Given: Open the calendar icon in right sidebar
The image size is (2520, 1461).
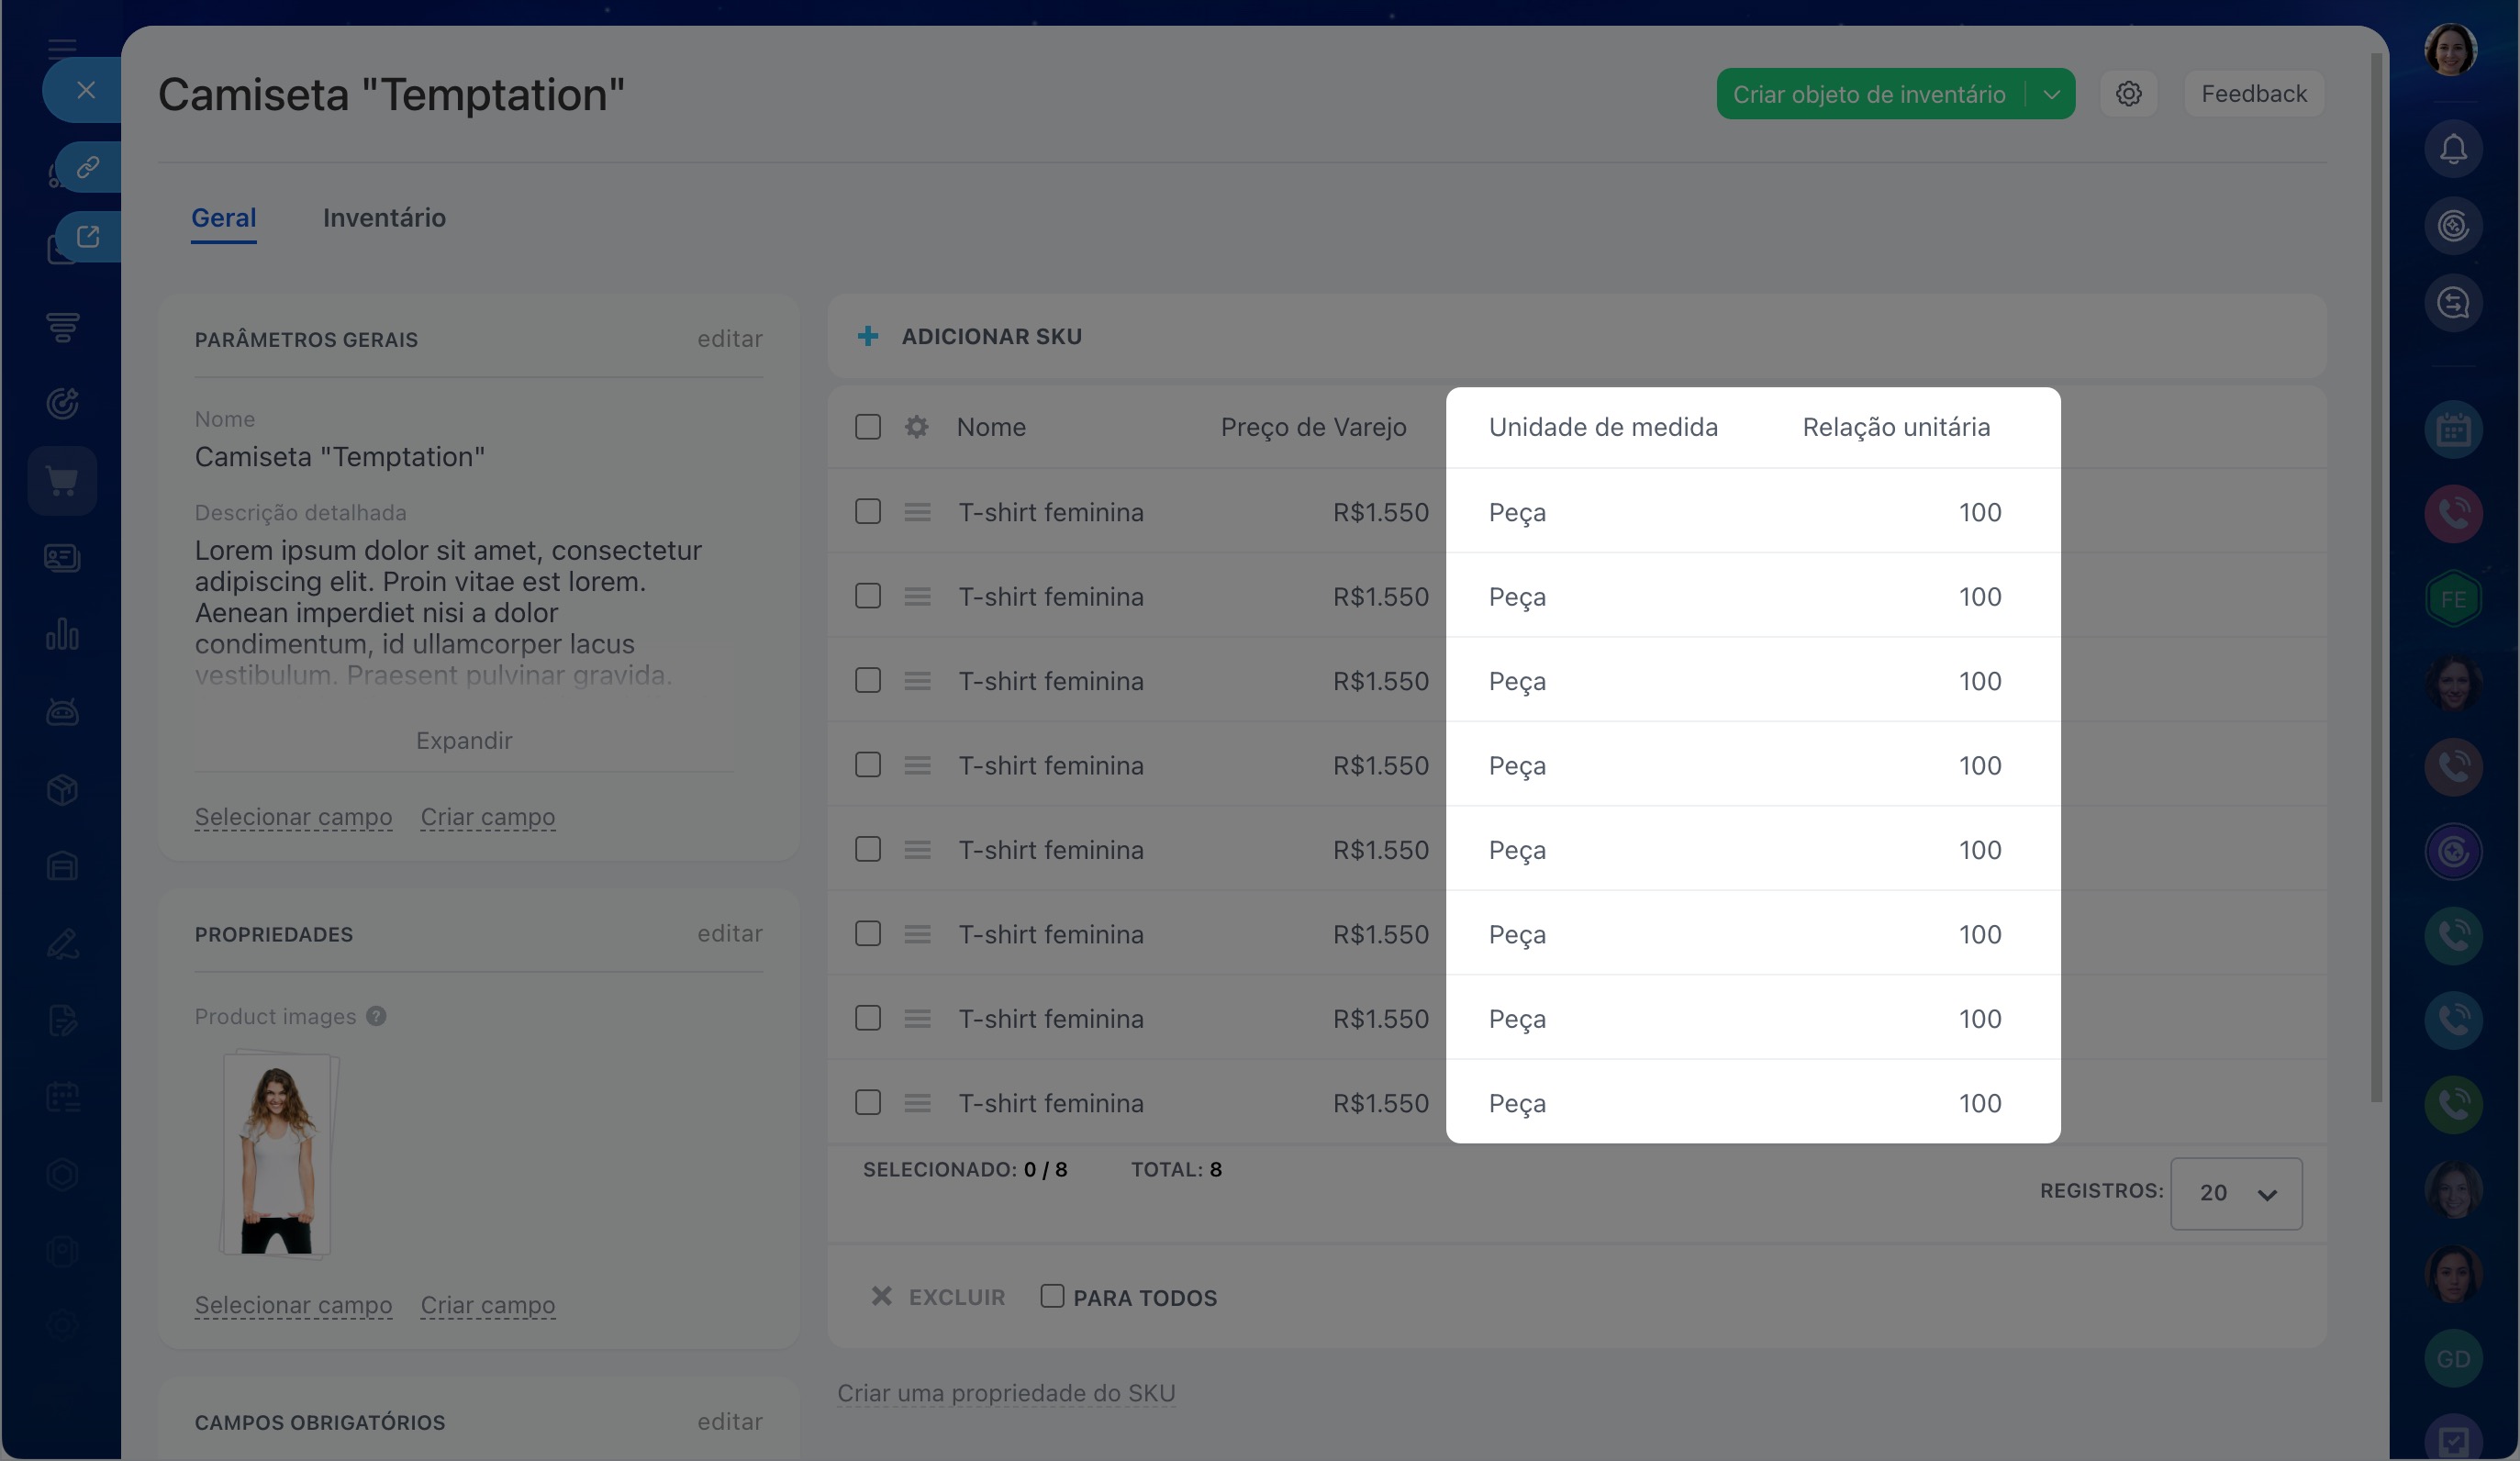Looking at the screenshot, I should pyautogui.click(x=2452, y=430).
